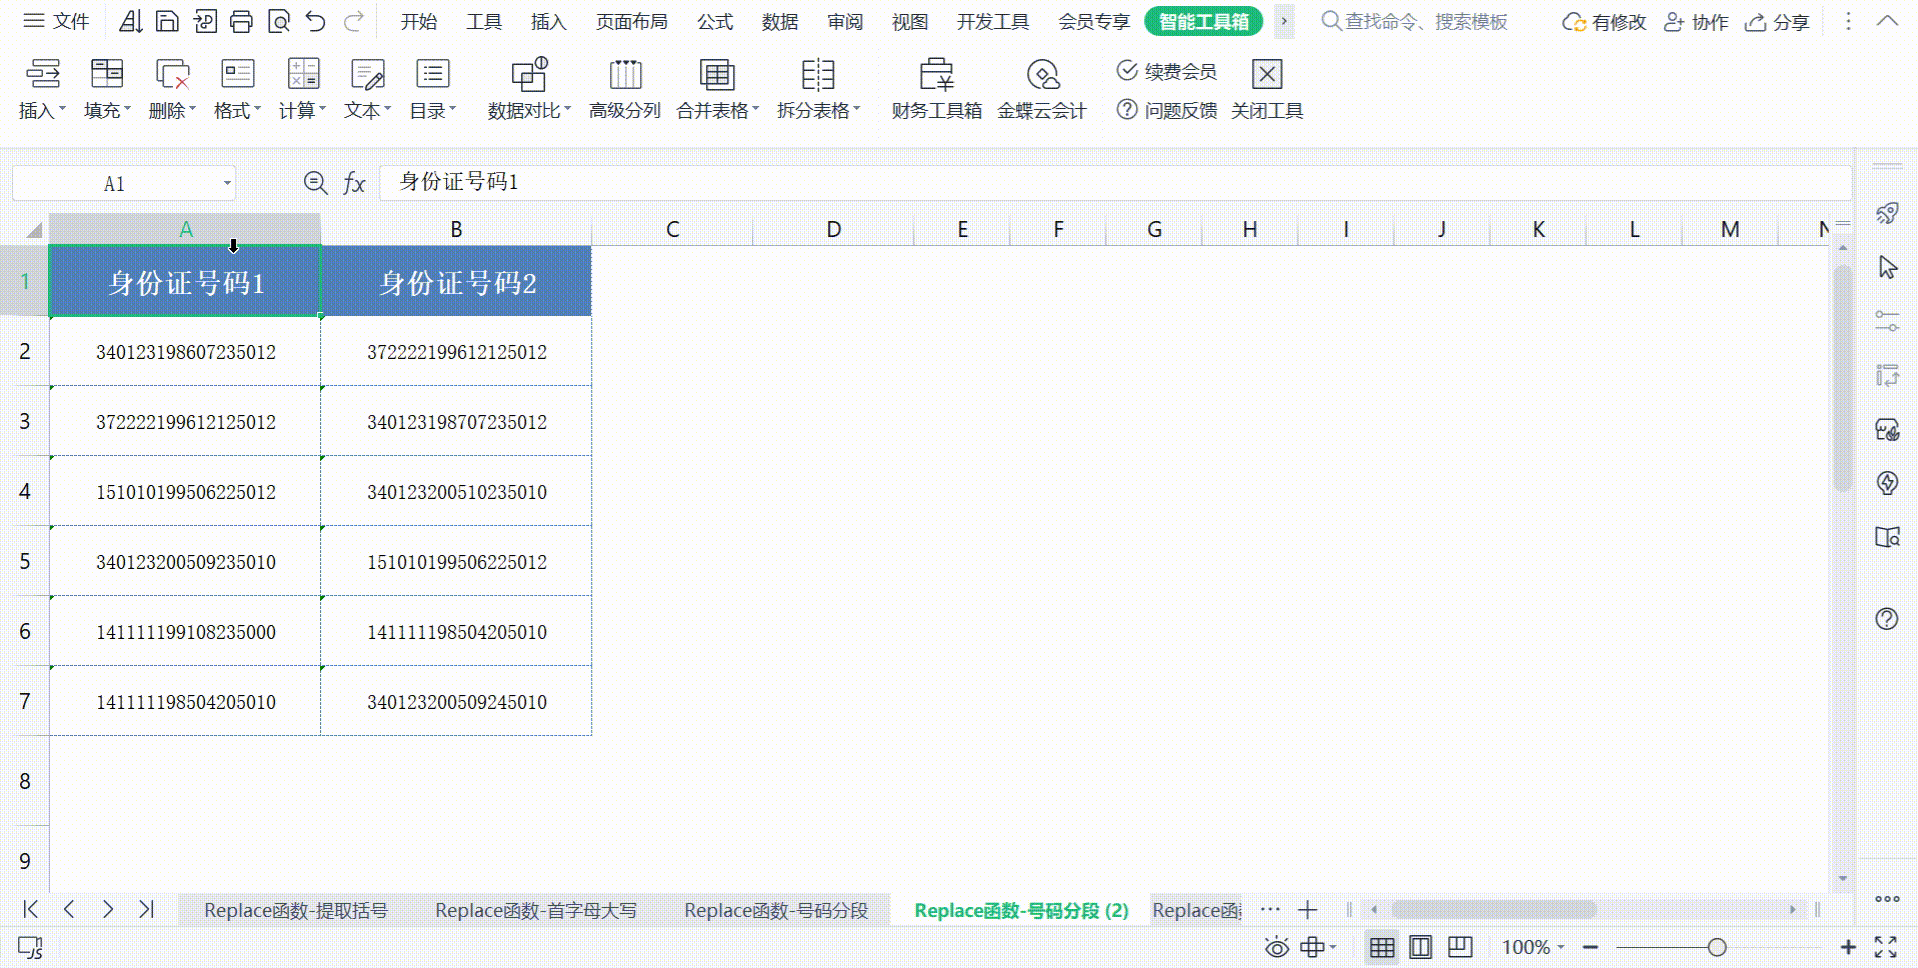Image resolution: width=1918 pixels, height=968 pixels.
Task: Collapse the ribbon with the chevron
Action: (x=1887, y=21)
